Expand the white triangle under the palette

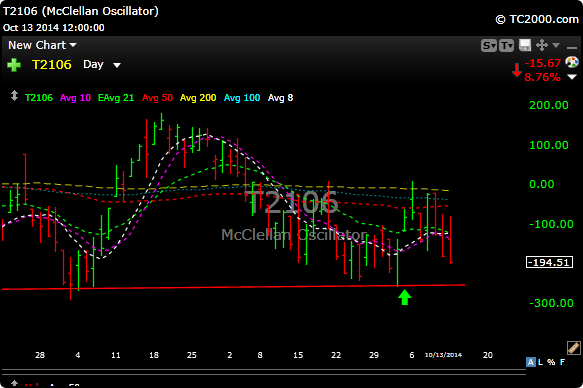pos(572,77)
